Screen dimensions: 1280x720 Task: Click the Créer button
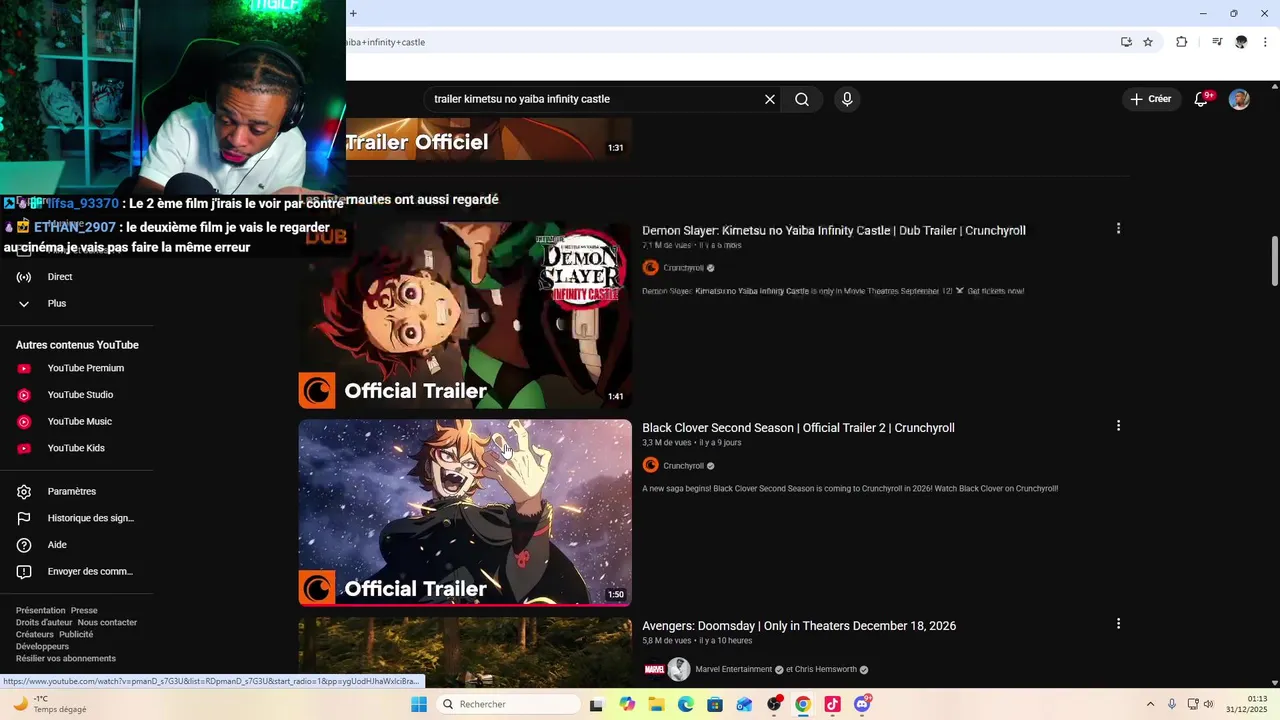pos(1150,99)
